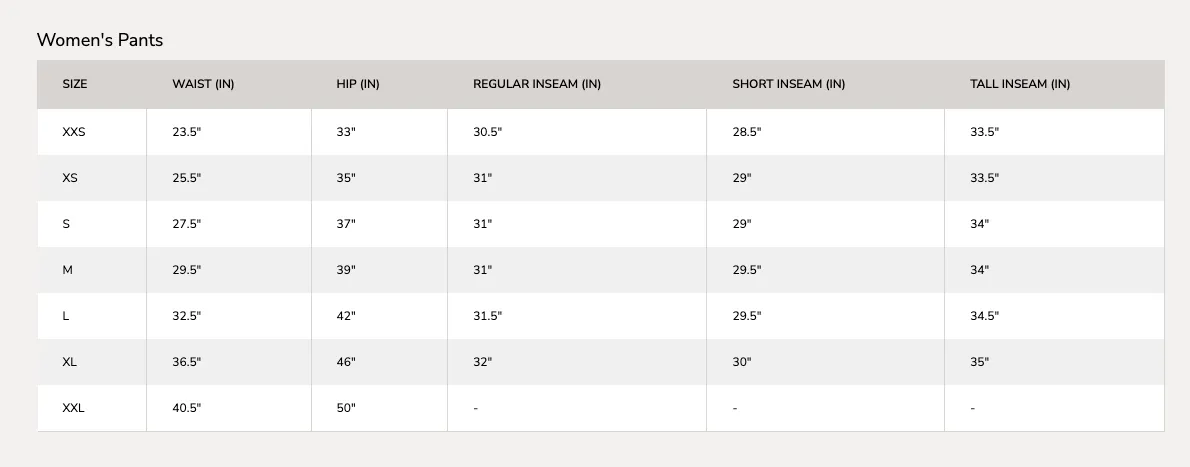Click the 40.5" waist value
The width and height of the screenshot is (1190, 467).
(186, 408)
